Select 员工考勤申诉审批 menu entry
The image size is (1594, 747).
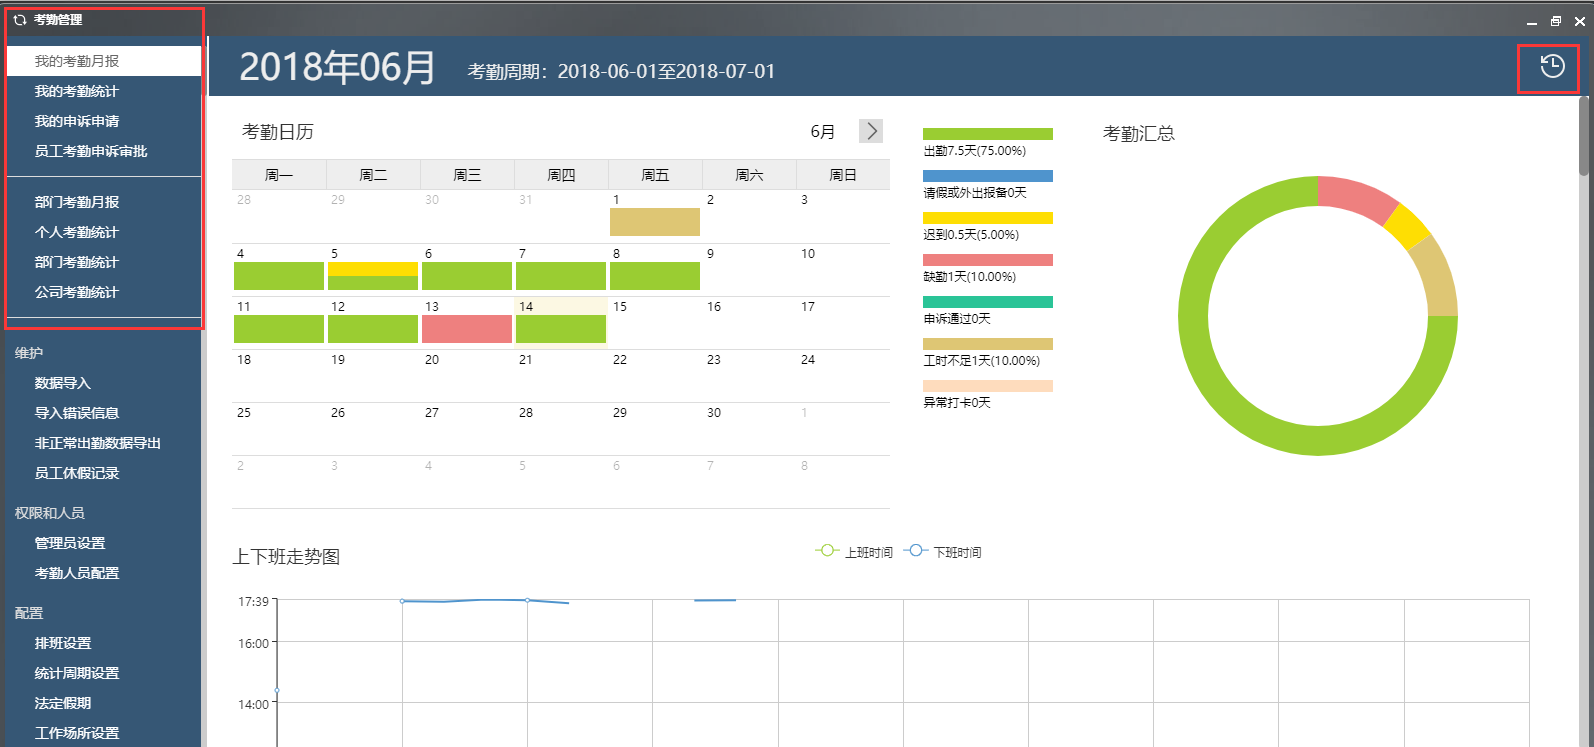(91, 151)
